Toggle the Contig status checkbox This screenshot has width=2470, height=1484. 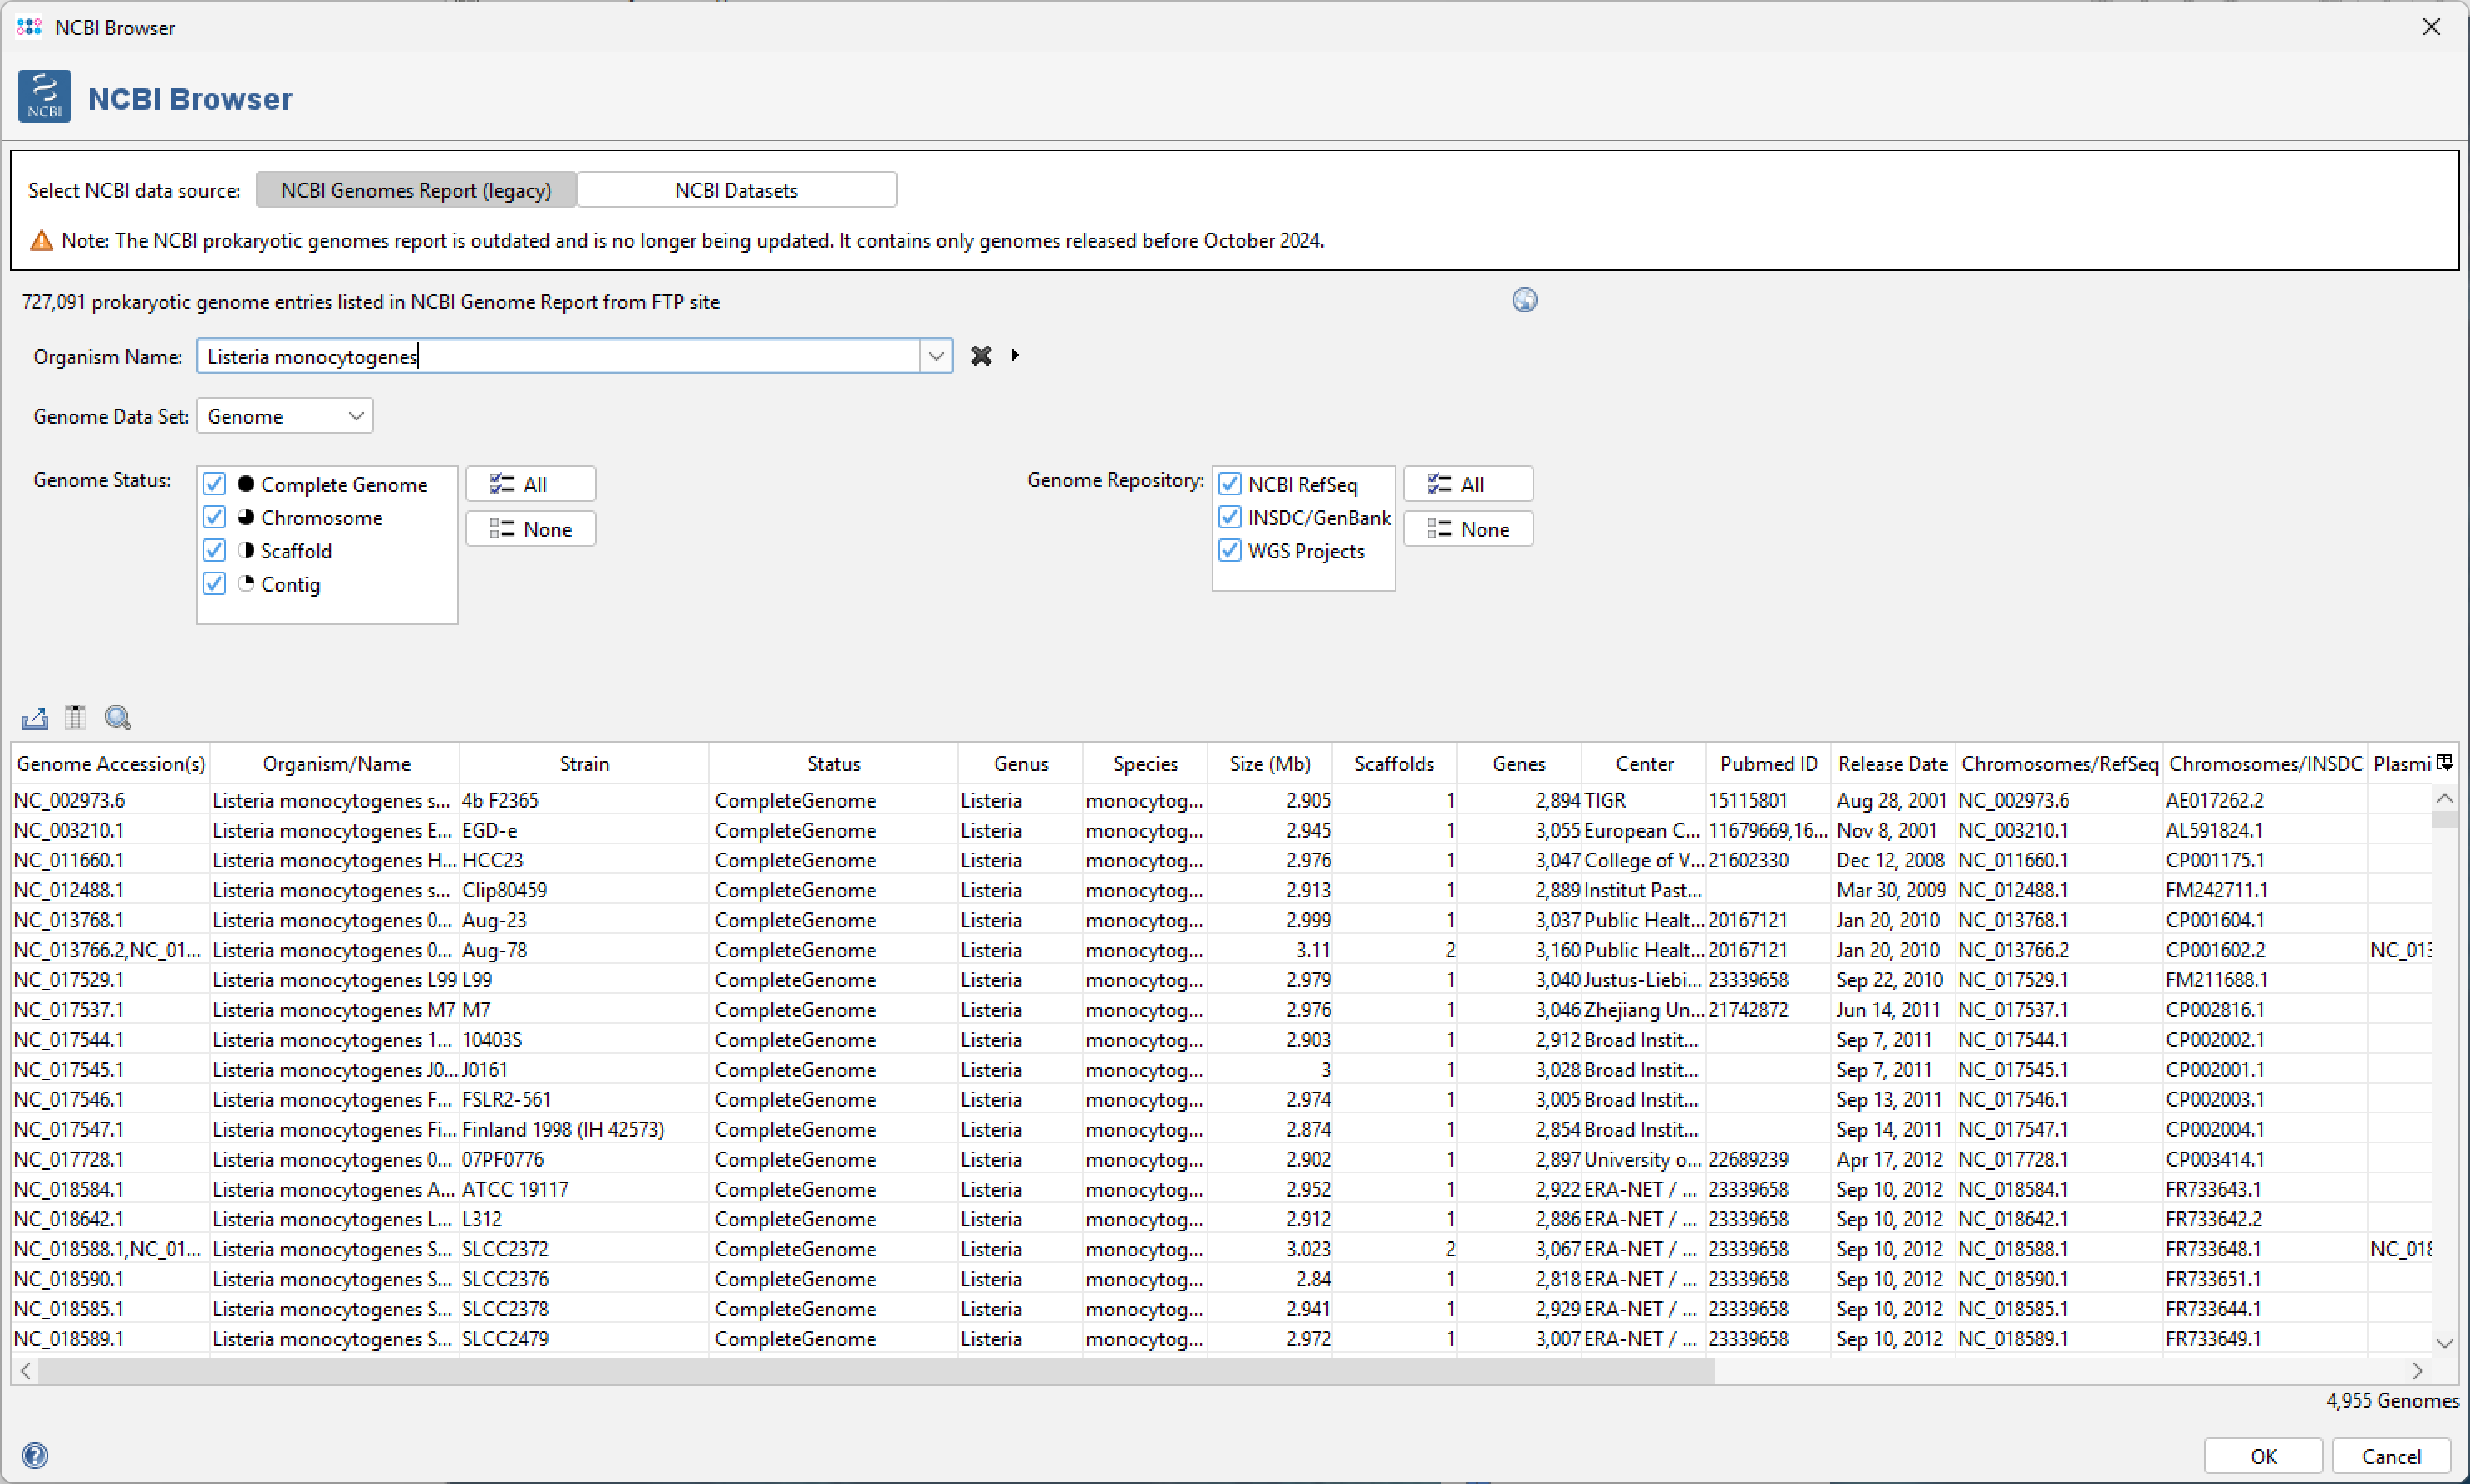coord(214,584)
